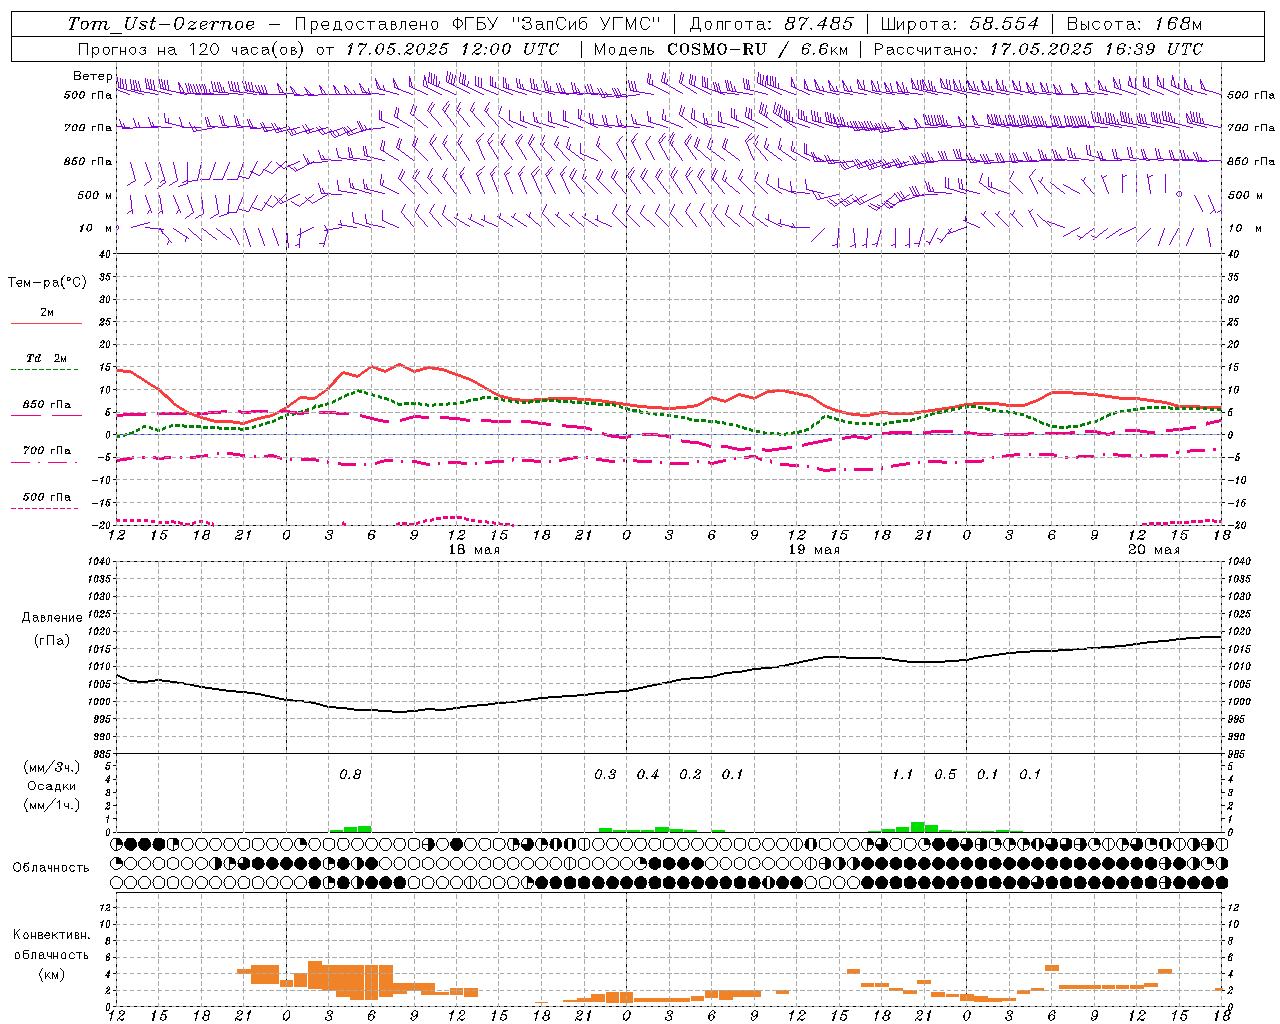Click the (мм/1ч.) precipitation unit label
The width and height of the screenshot is (1280, 1024).
[x=52, y=805]
